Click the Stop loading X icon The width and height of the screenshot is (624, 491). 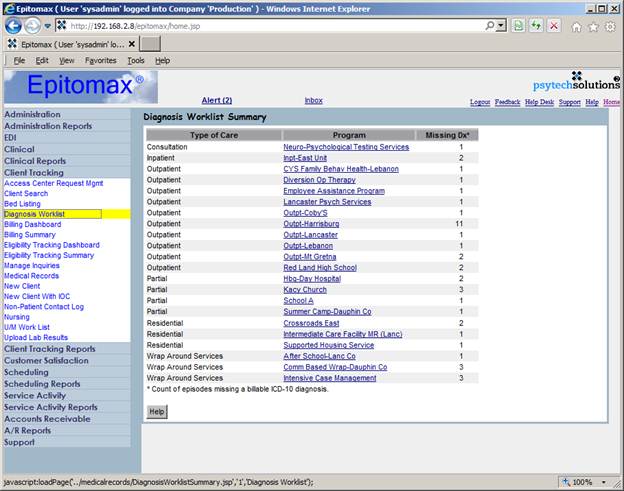(x=554, y=25)
